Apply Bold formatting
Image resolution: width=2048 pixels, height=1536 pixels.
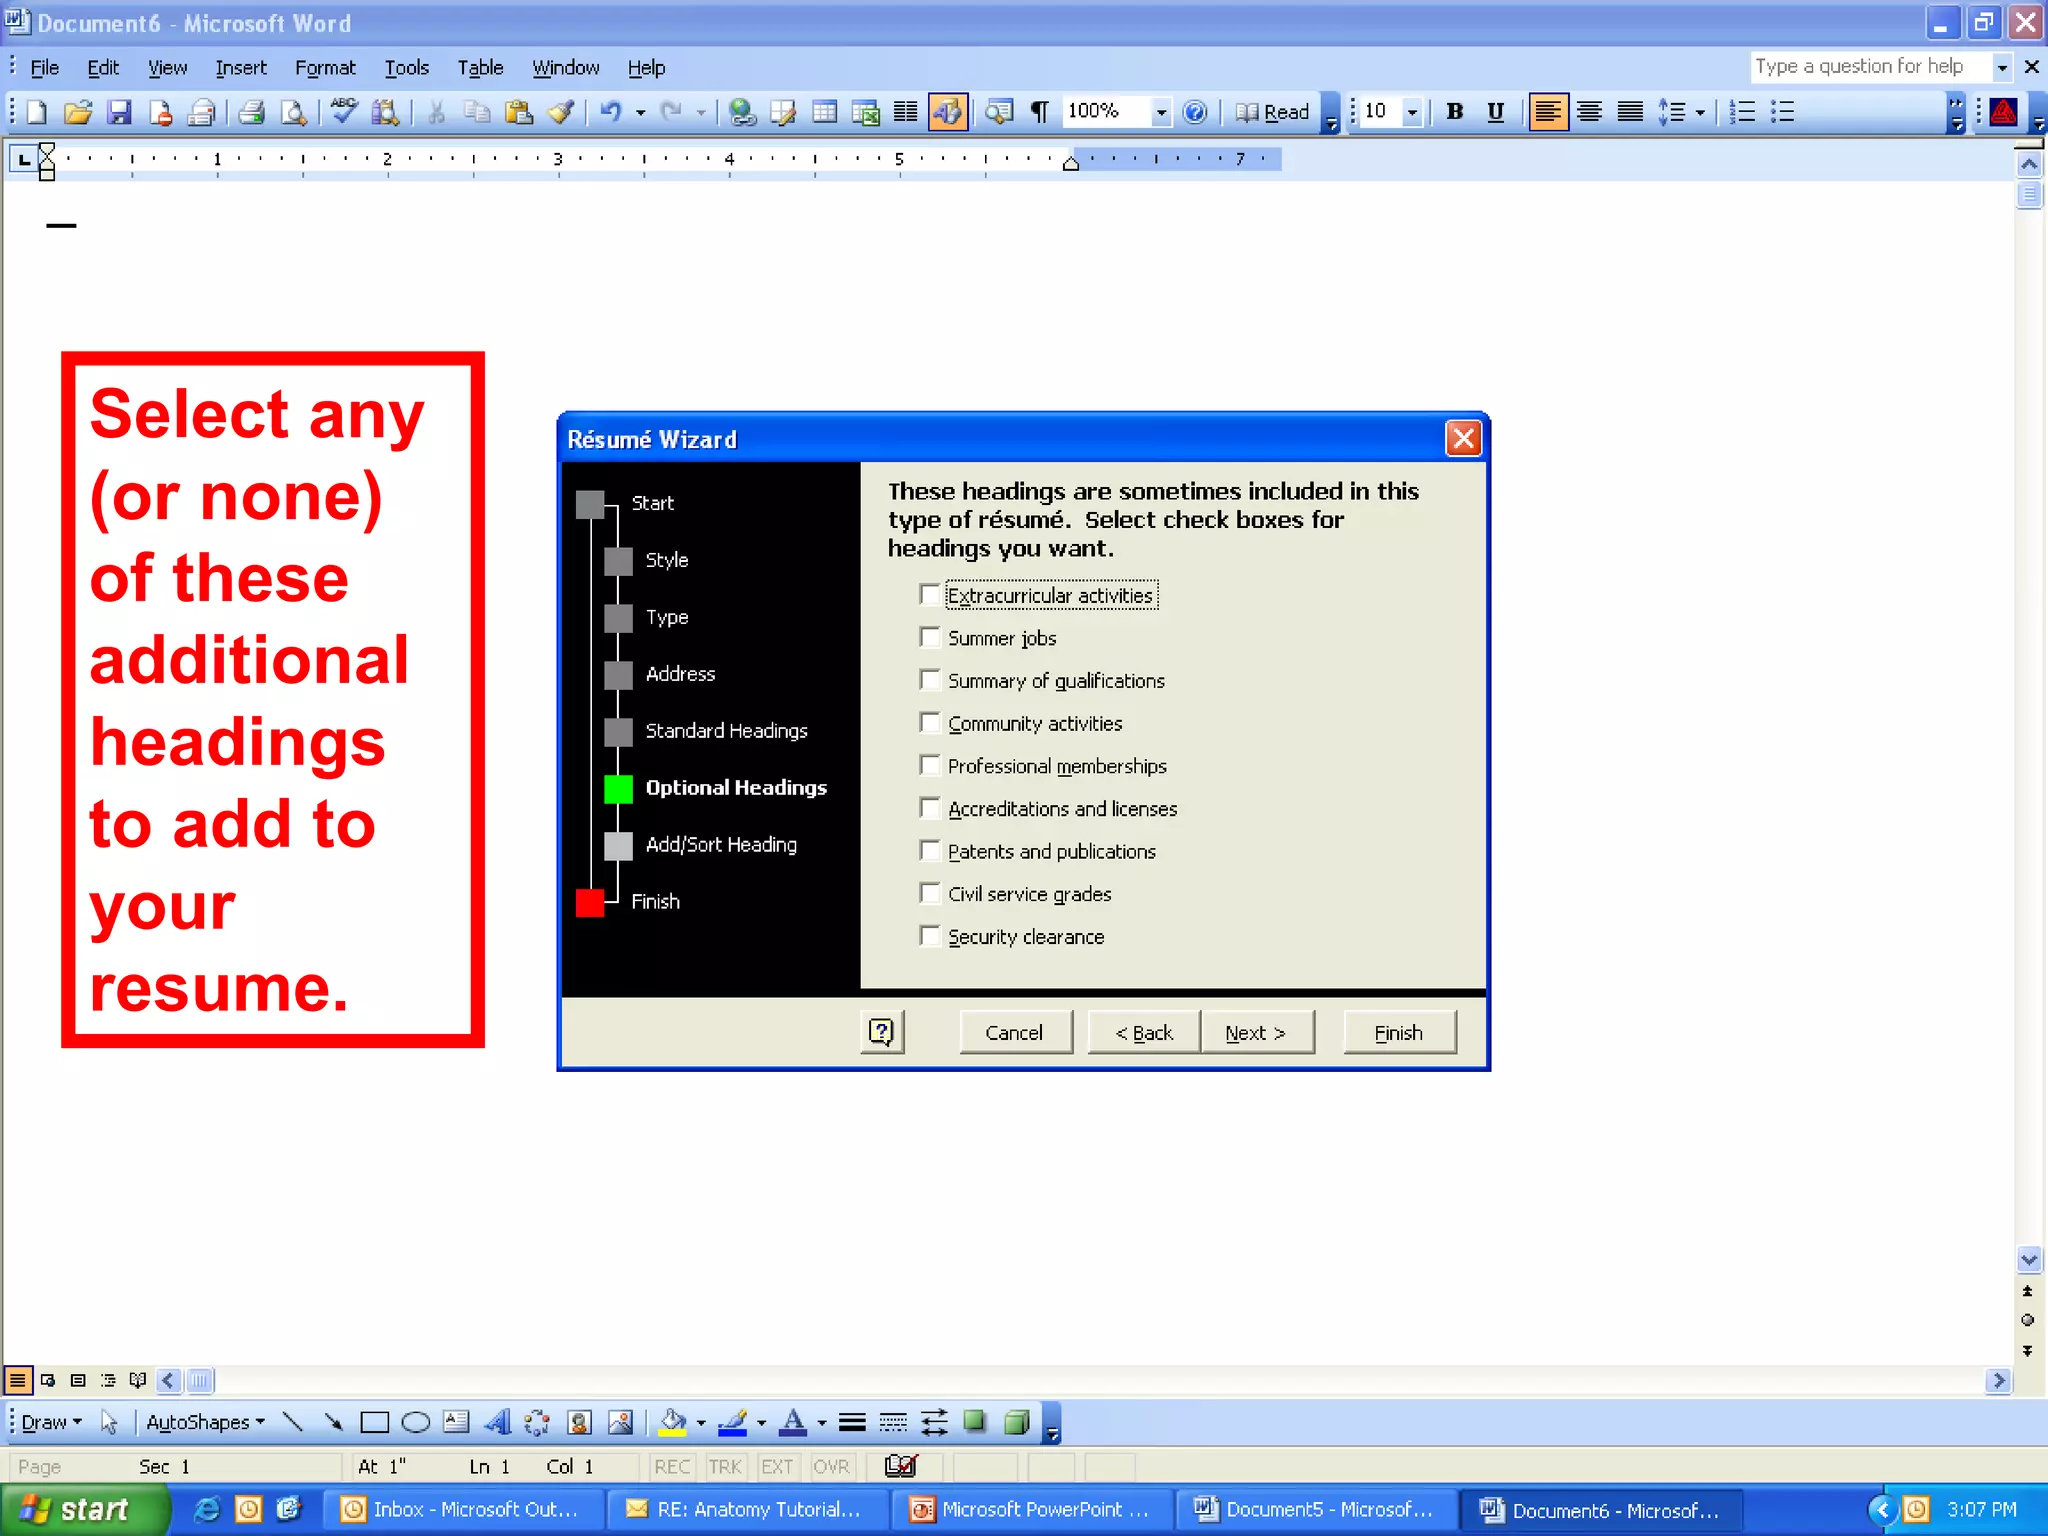[x=1455, y=112]
